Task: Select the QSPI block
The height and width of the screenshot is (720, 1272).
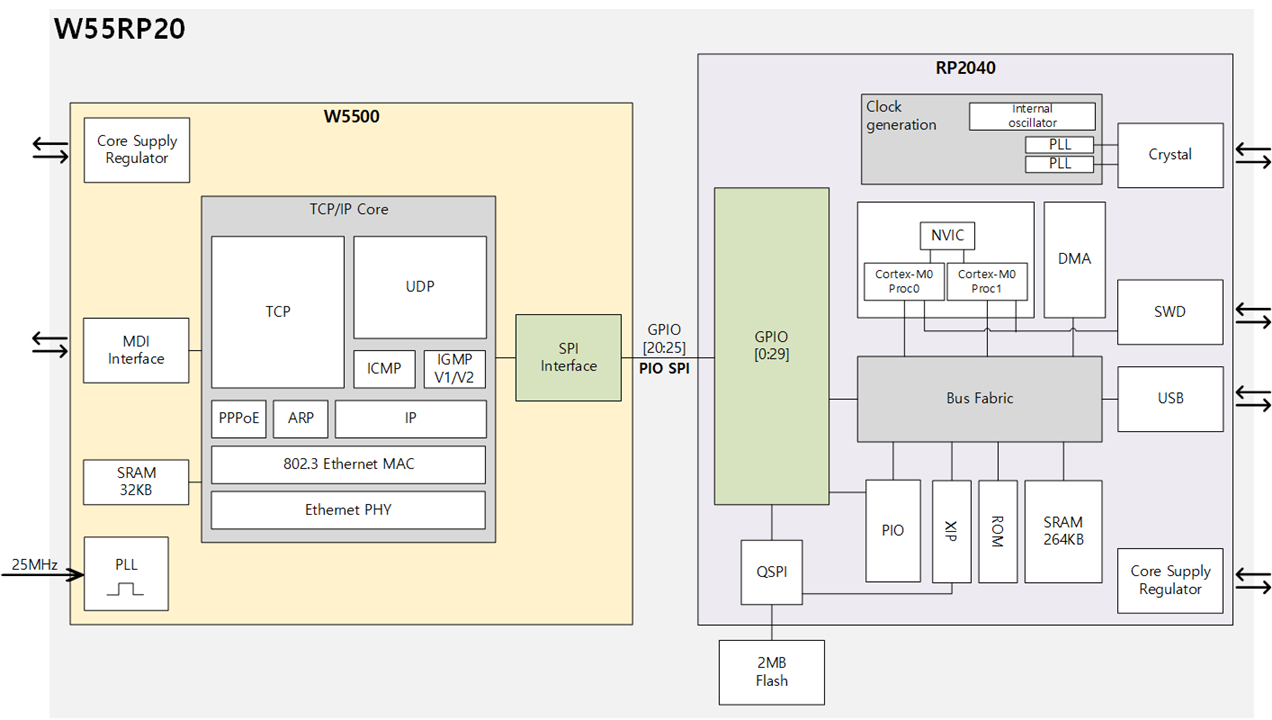Action: coord(771,572)
